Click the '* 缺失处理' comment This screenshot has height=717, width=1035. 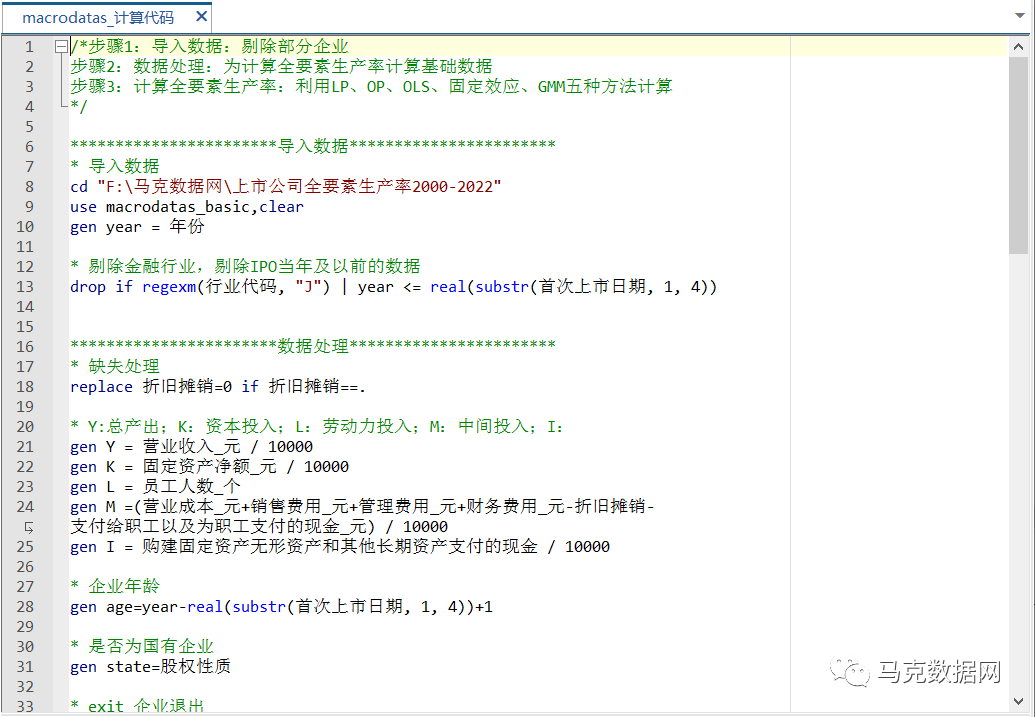point(115,366)
